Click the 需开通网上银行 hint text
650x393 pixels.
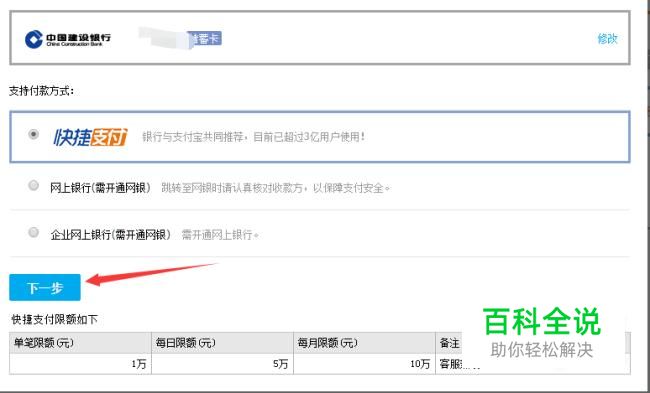220,235
